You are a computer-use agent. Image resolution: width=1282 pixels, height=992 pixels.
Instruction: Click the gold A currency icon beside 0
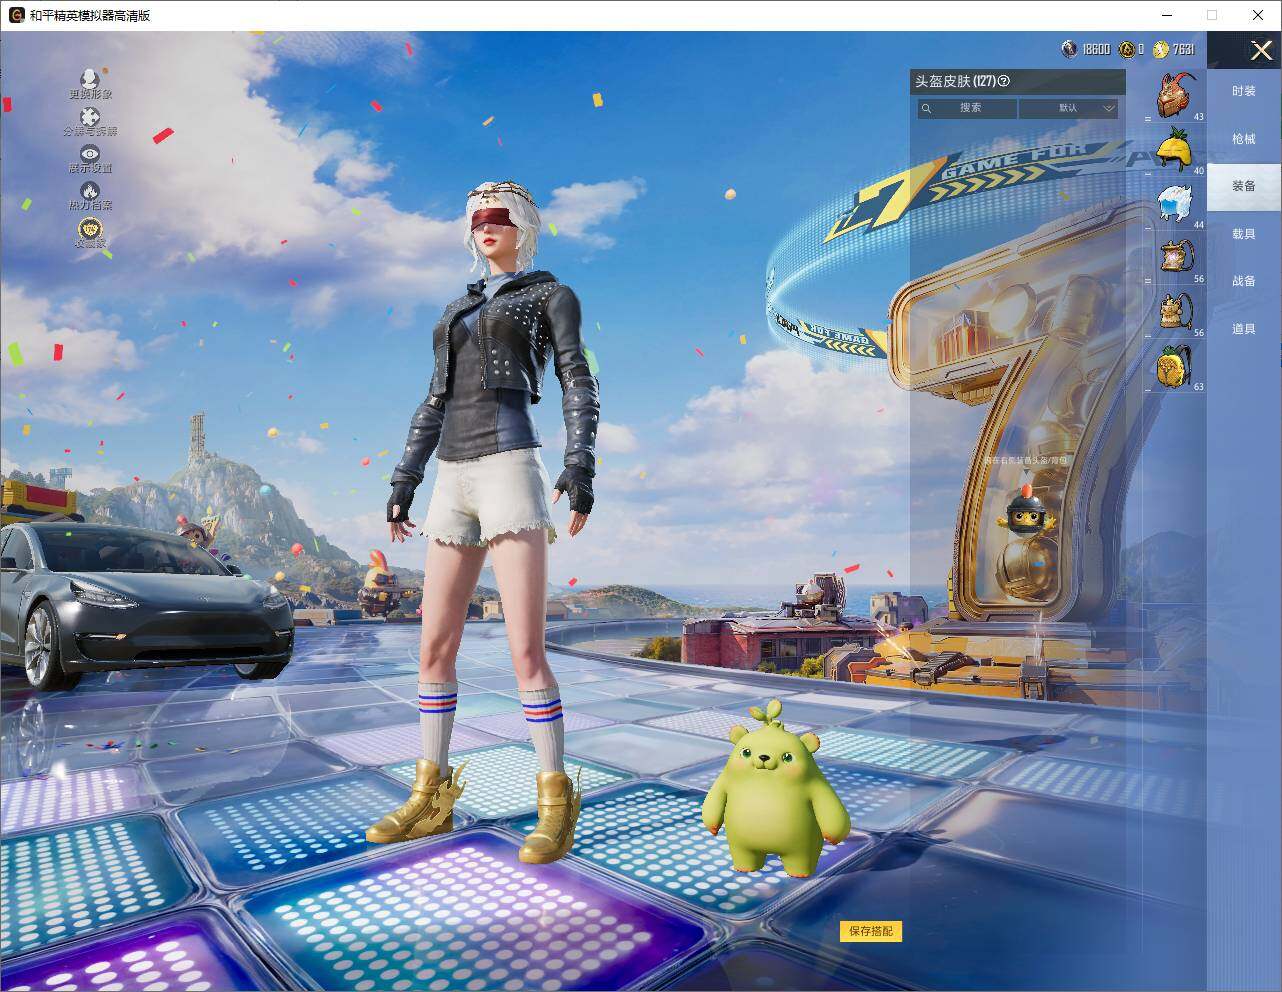1126,49
